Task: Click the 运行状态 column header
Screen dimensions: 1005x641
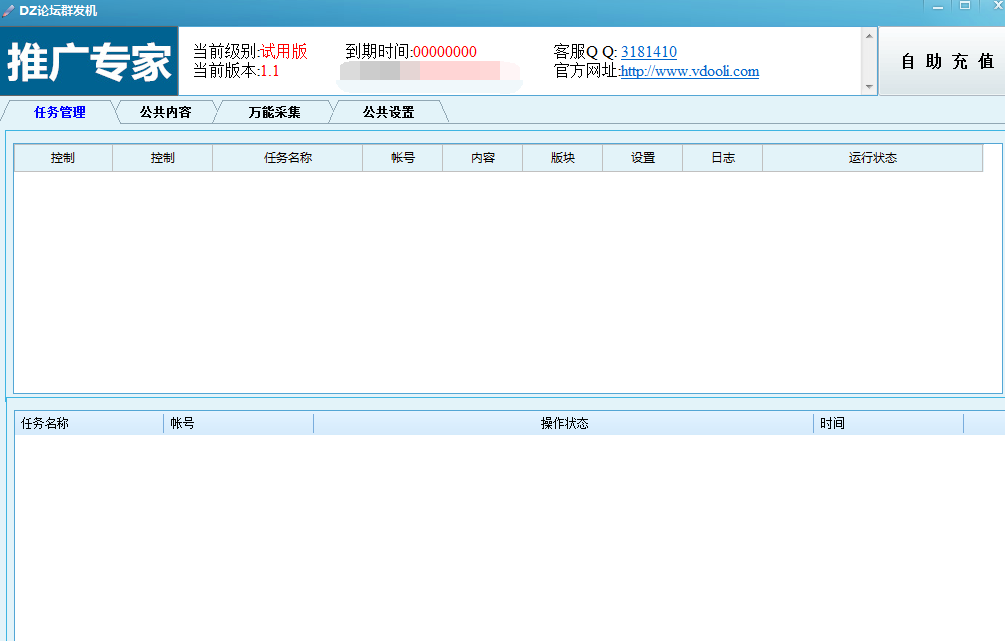Action: (872, 157)
